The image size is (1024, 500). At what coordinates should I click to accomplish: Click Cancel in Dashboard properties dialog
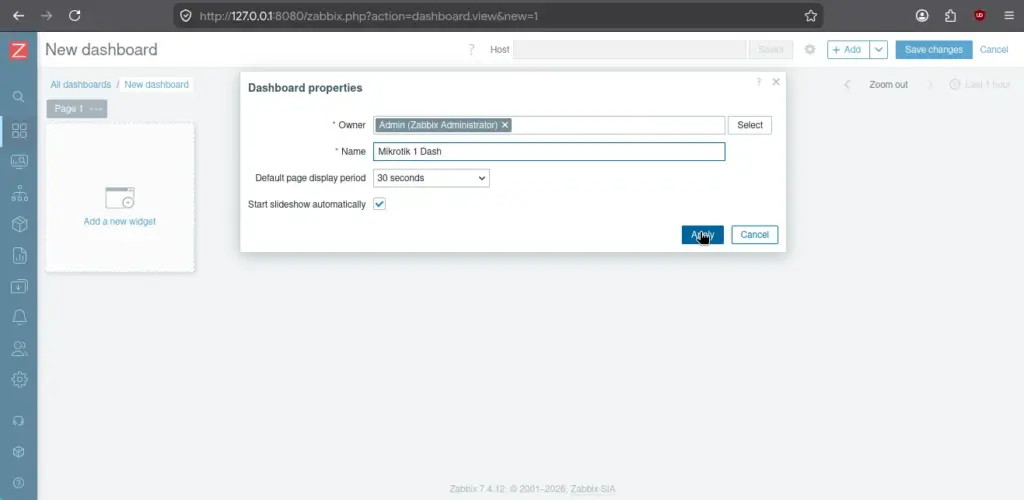pos(754,235)
